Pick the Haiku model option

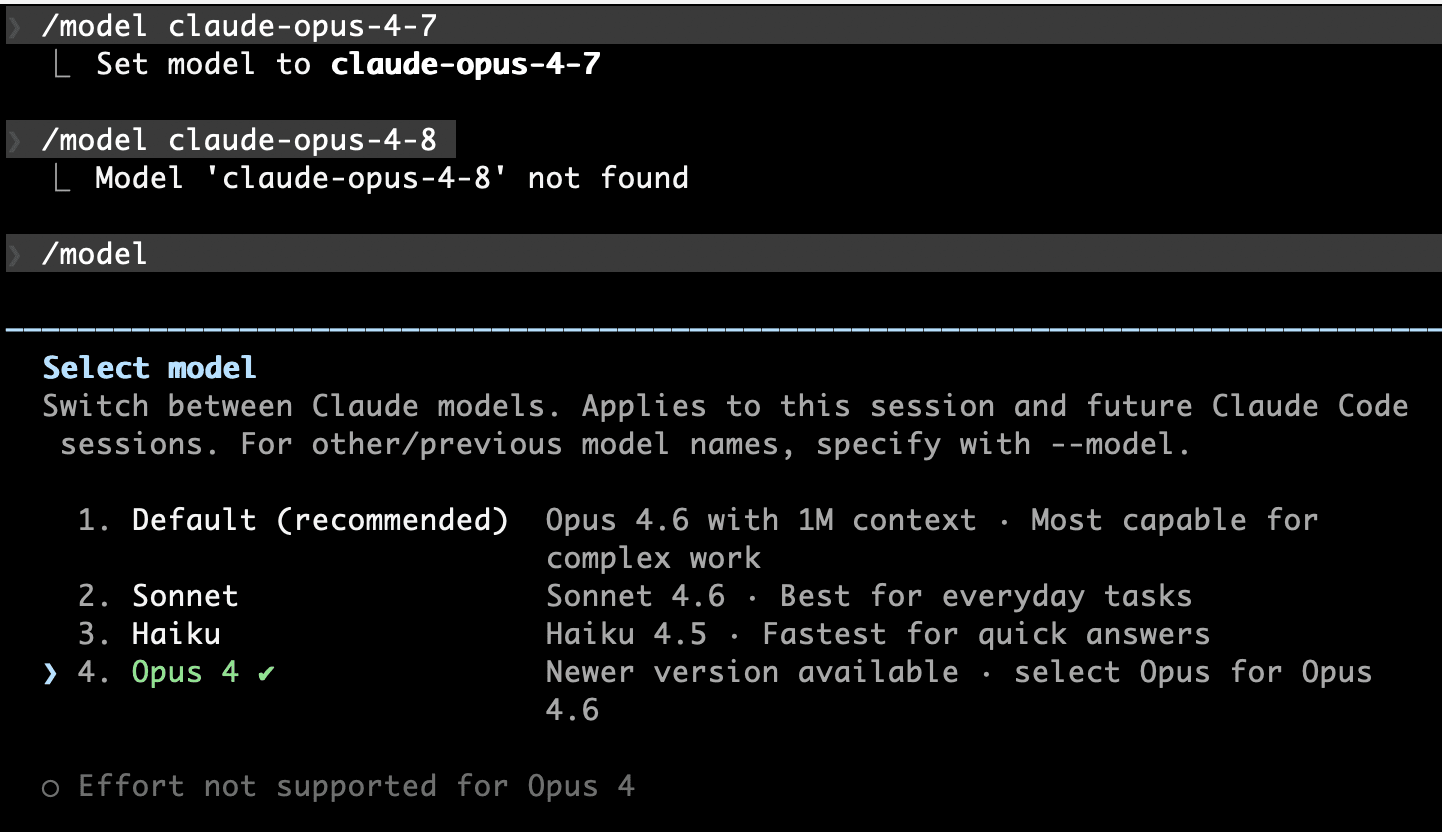(x=176, y=634)
